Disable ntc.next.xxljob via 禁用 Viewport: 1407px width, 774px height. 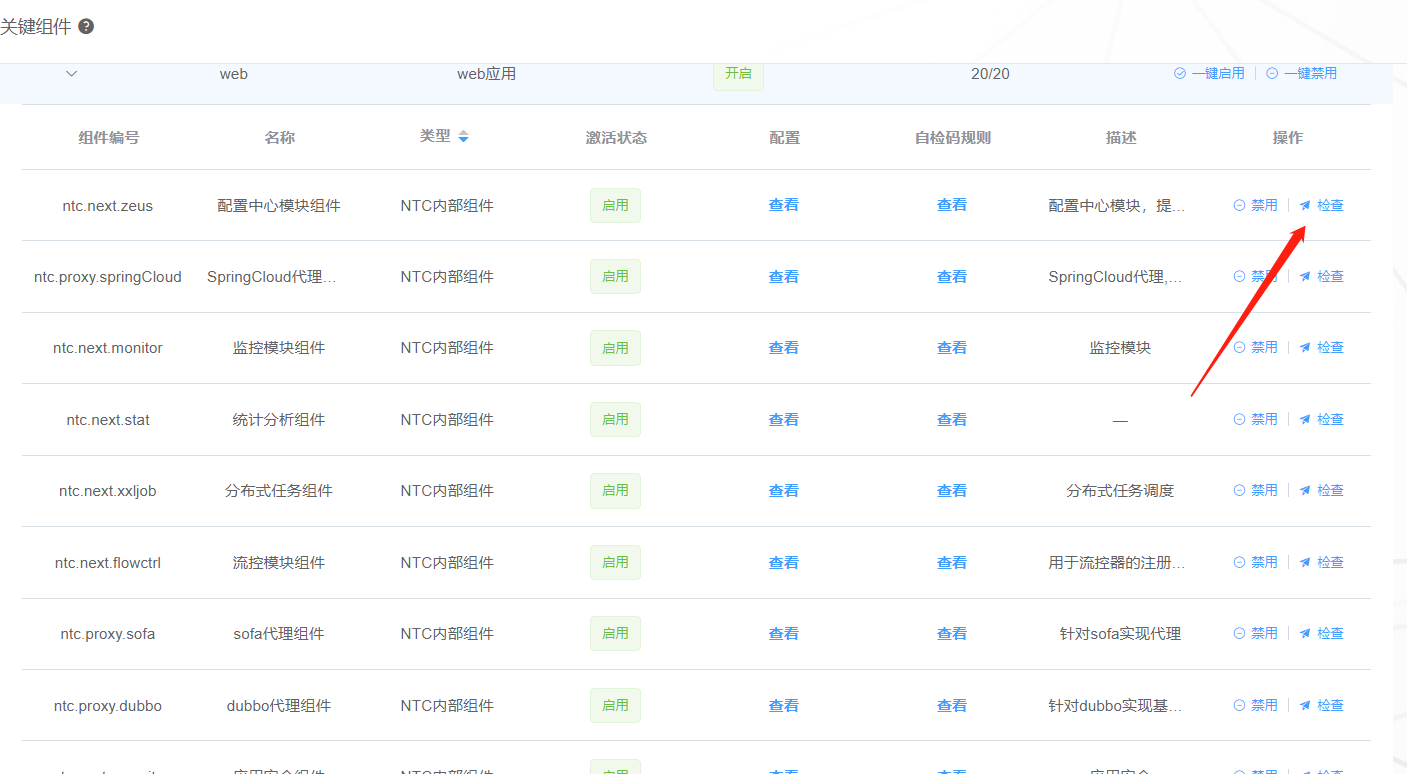coord(1255,490)
